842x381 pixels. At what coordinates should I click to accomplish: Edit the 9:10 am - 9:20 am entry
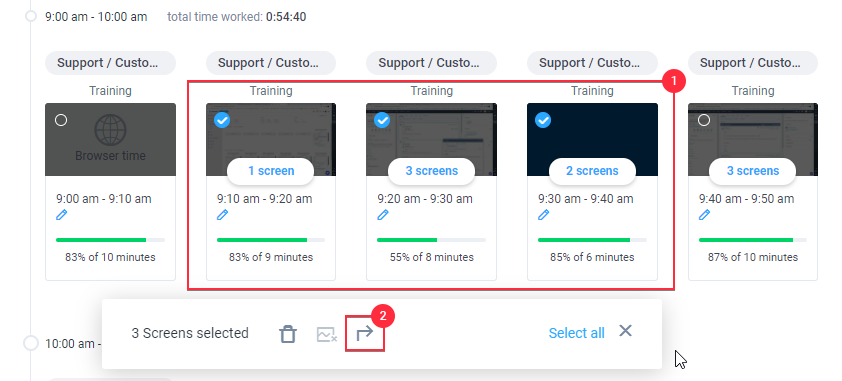222,215
